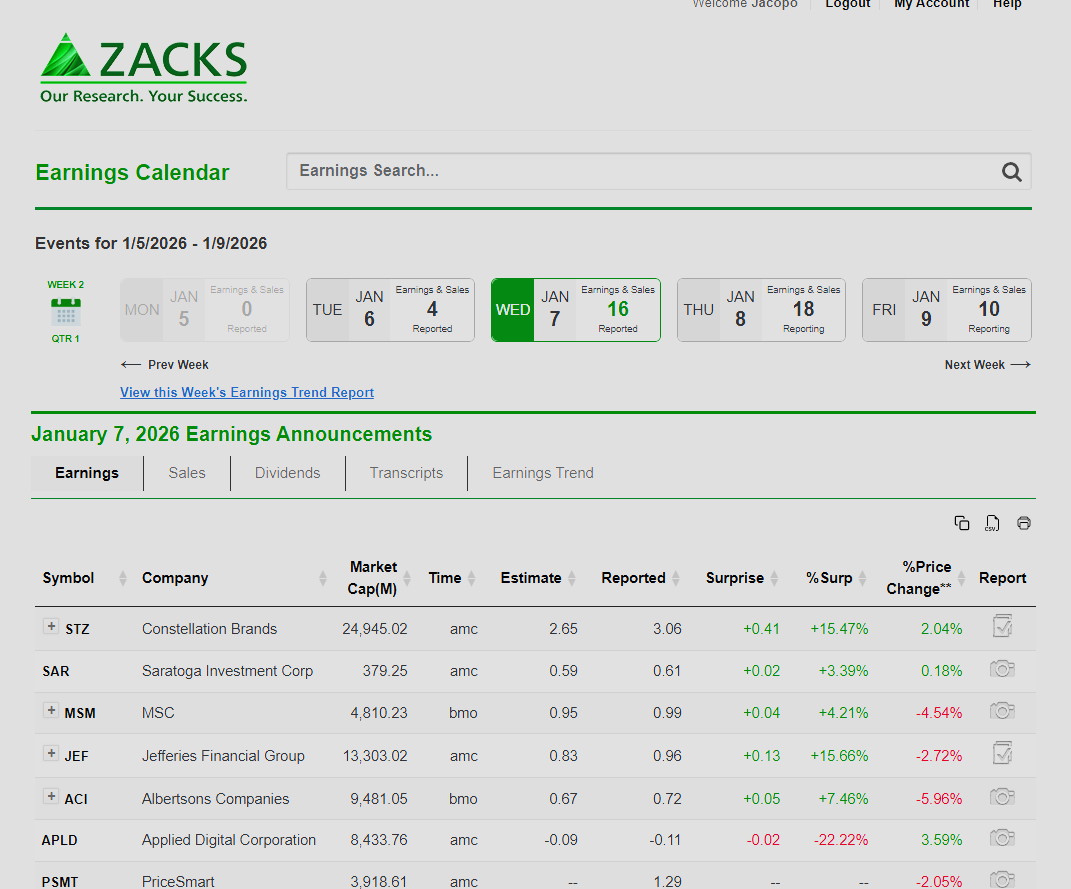The width and height of the screenshot is (1071, 889).
Task: Click Applied Digital Corporation company name
Action: 229,840
